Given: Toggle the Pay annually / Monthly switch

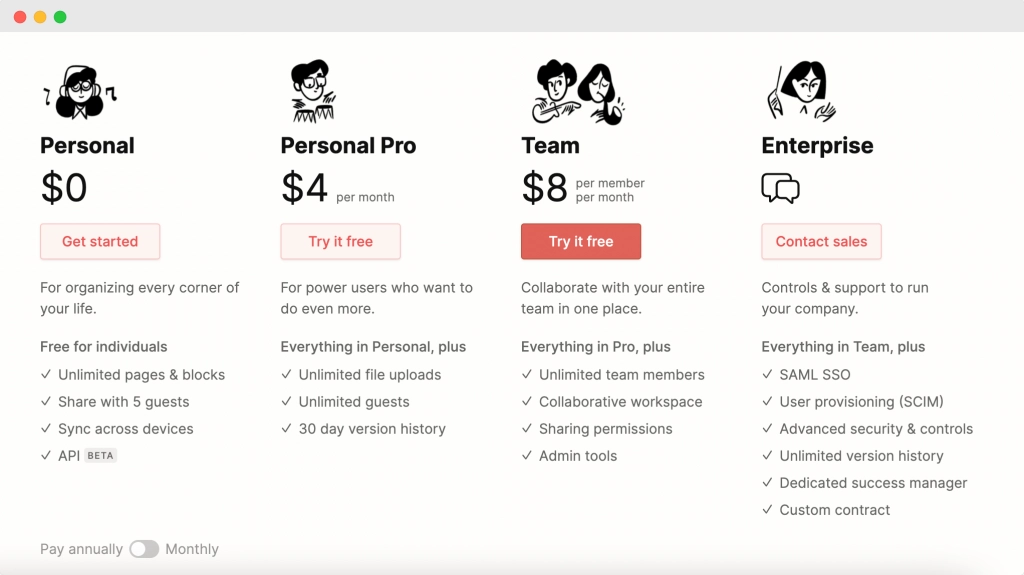Looking at the screenshot, I should (144, 549).
